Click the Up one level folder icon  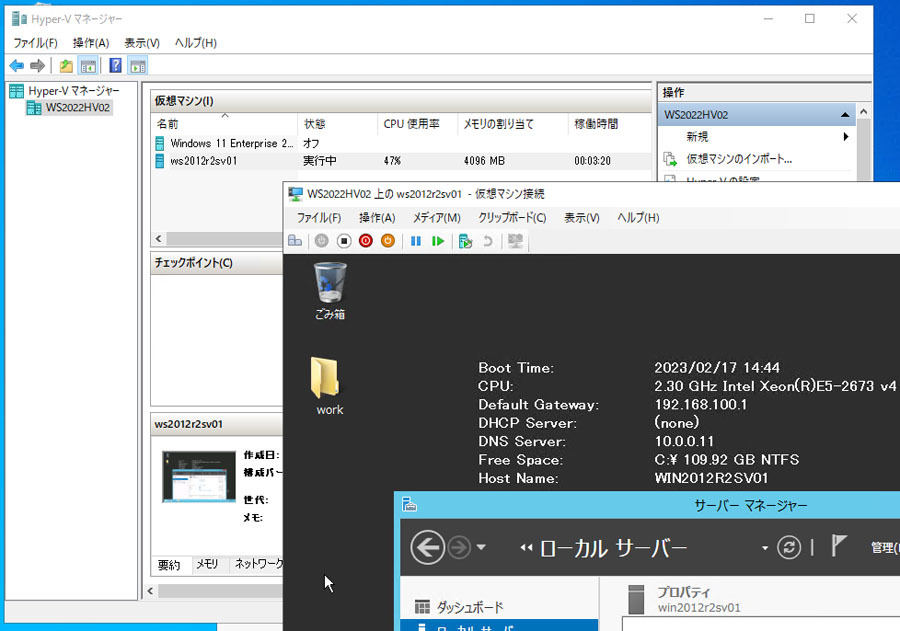[66, 66]
